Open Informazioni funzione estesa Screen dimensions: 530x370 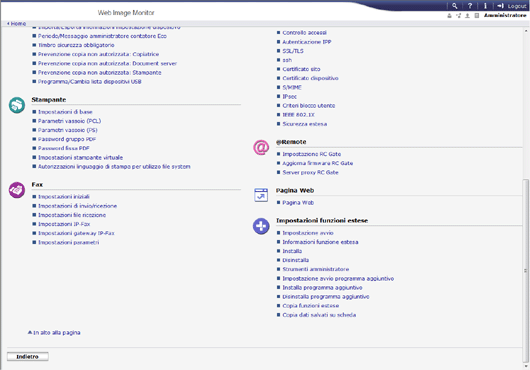point(320,242)
